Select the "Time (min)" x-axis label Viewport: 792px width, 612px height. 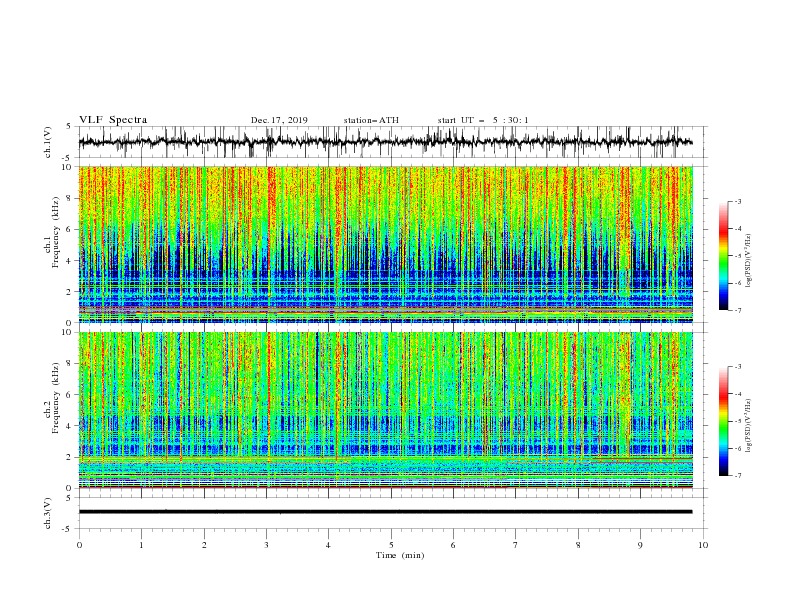400,555
